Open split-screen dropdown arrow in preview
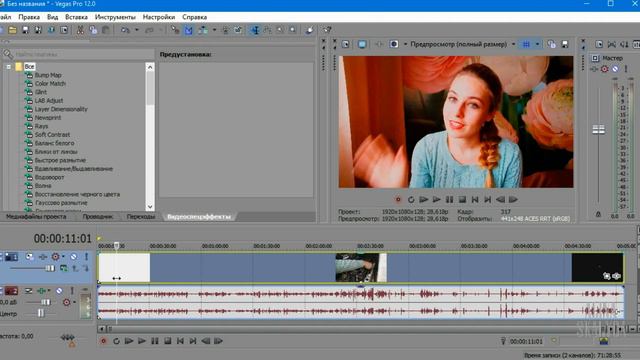The image size is (640, 360). pos(405,44)
